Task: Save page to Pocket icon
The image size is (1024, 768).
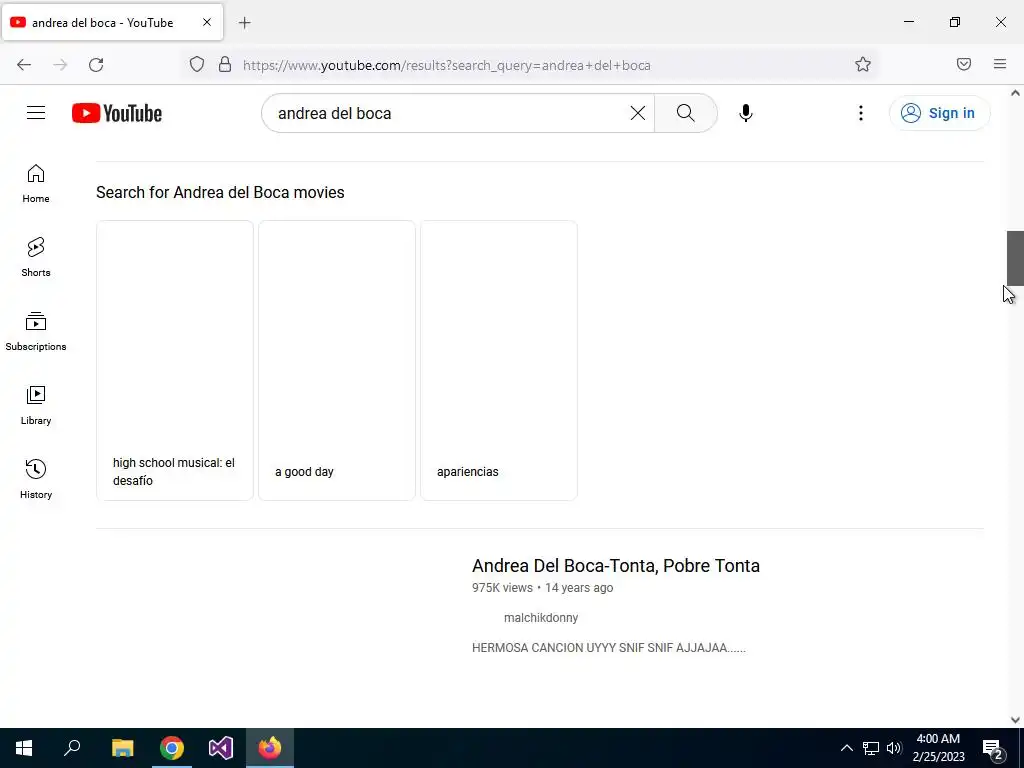Action: [x=964, y=65]
